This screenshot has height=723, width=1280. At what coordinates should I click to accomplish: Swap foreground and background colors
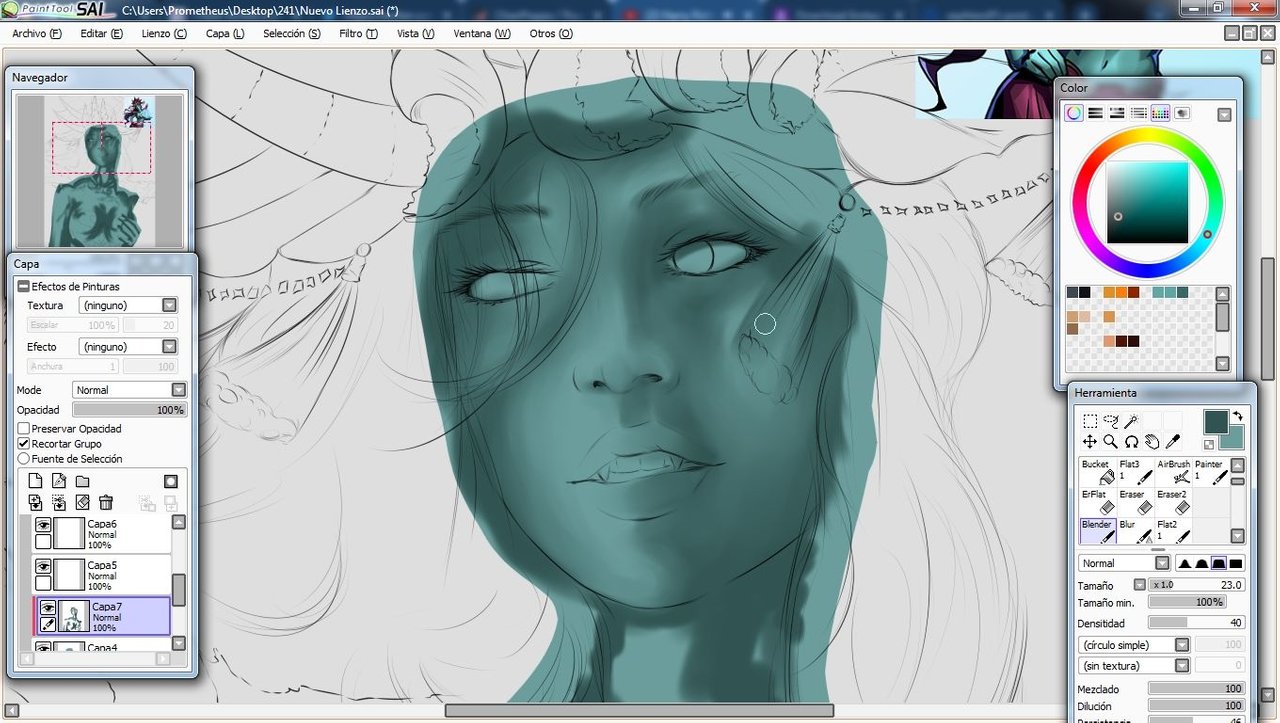(1238, 416)
